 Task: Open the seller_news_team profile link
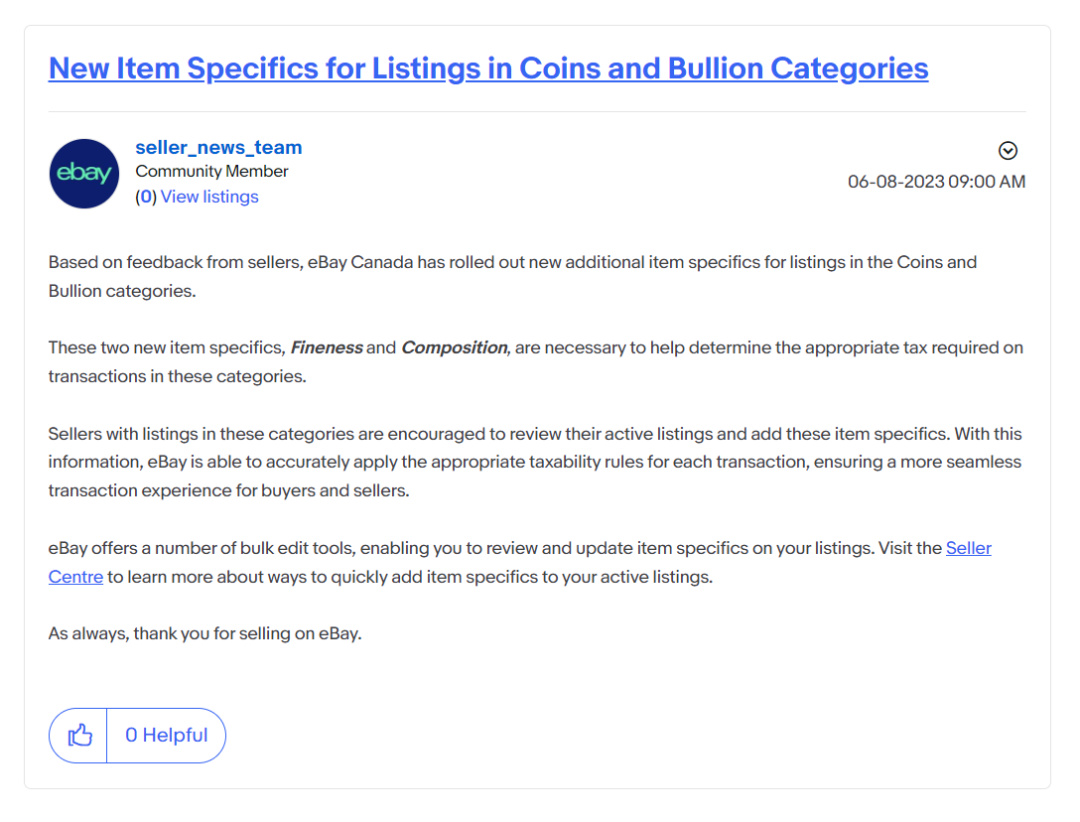218,148
